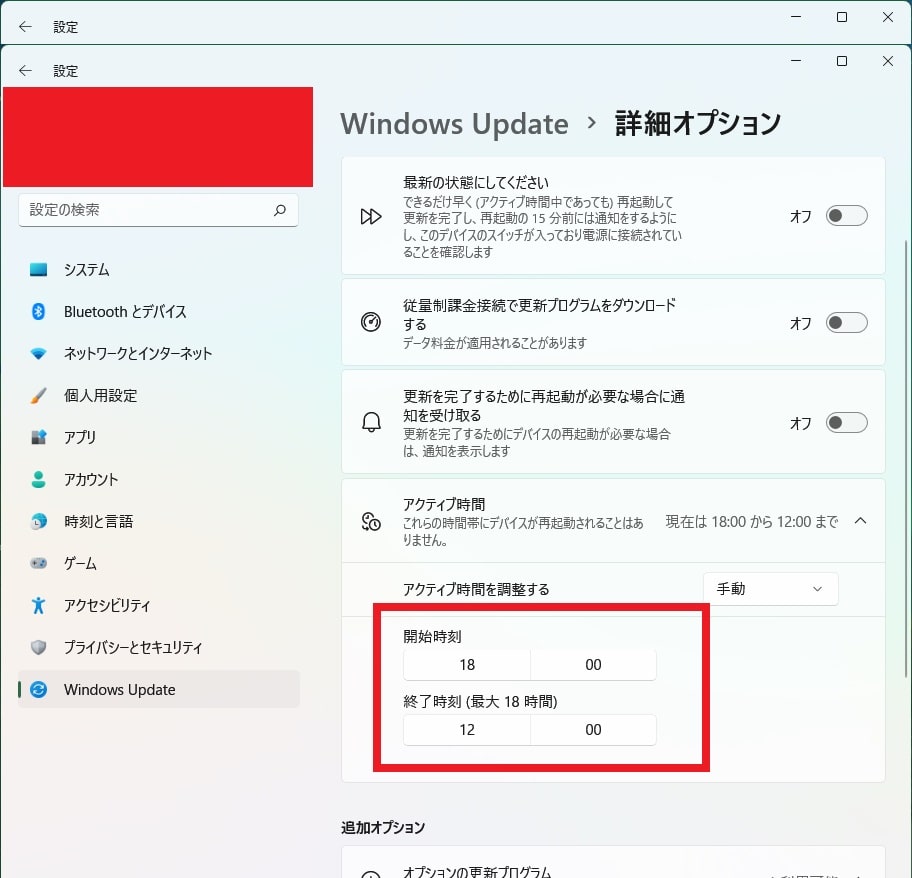The image size is (912, 878).
Task: Open アプリ settings category
Action: [x=159, y=437]
